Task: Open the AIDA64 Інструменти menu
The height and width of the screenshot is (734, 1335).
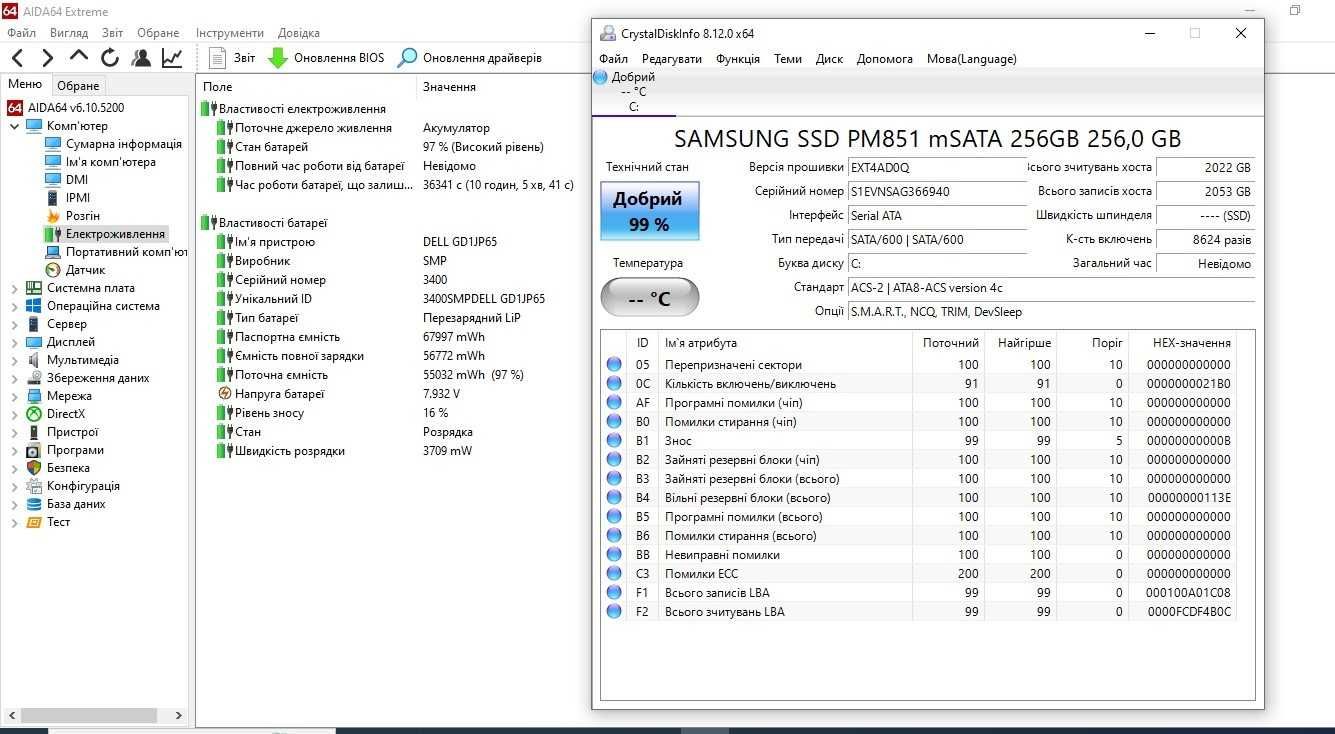Action: (x=230, y=33)
